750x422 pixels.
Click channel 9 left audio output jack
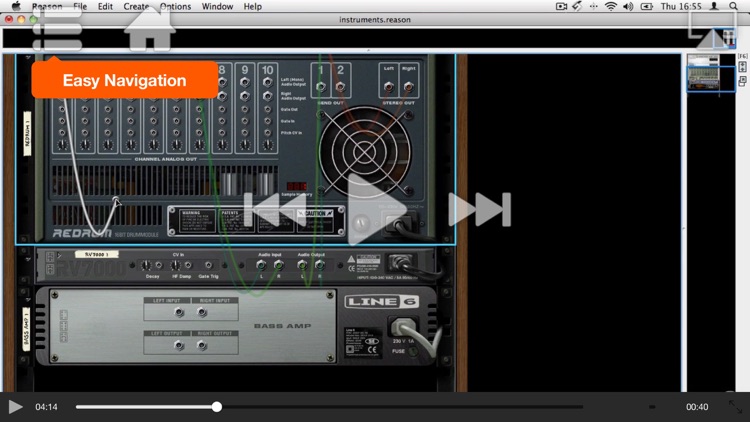coord(244,82)
